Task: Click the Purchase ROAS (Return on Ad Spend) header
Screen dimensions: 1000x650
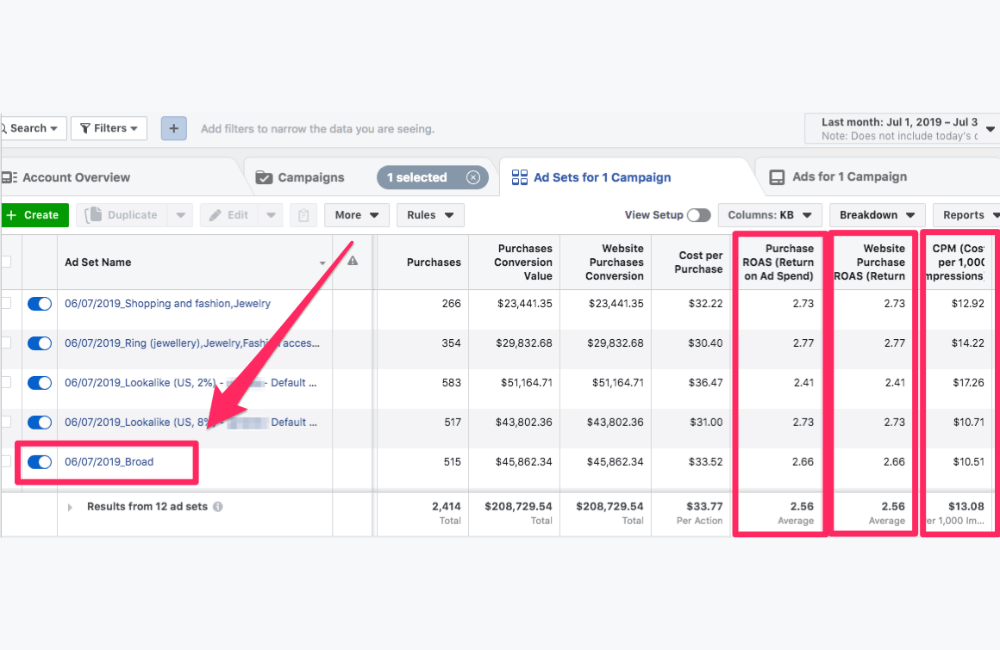Action: (x=779, y=262)
